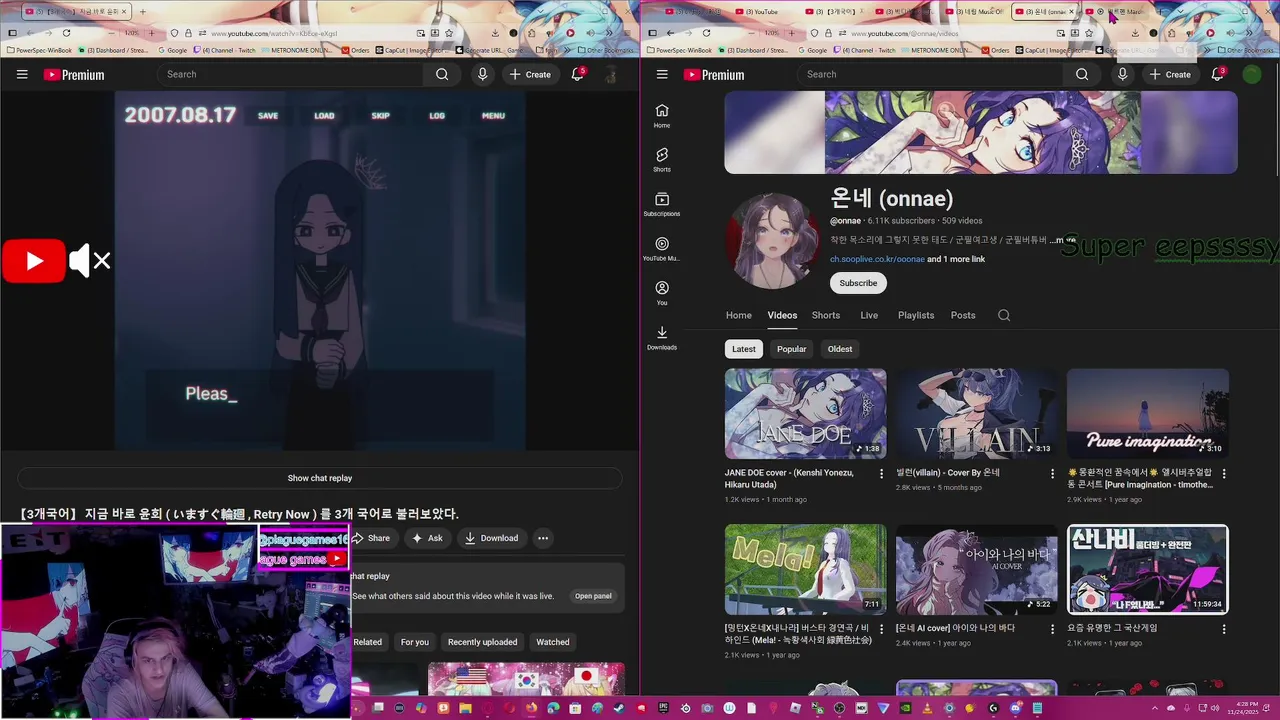The height and width of the screenshot is (720, 1280).
Task: Open Discord from the taskbar
Action: (x=1015, y=708)
